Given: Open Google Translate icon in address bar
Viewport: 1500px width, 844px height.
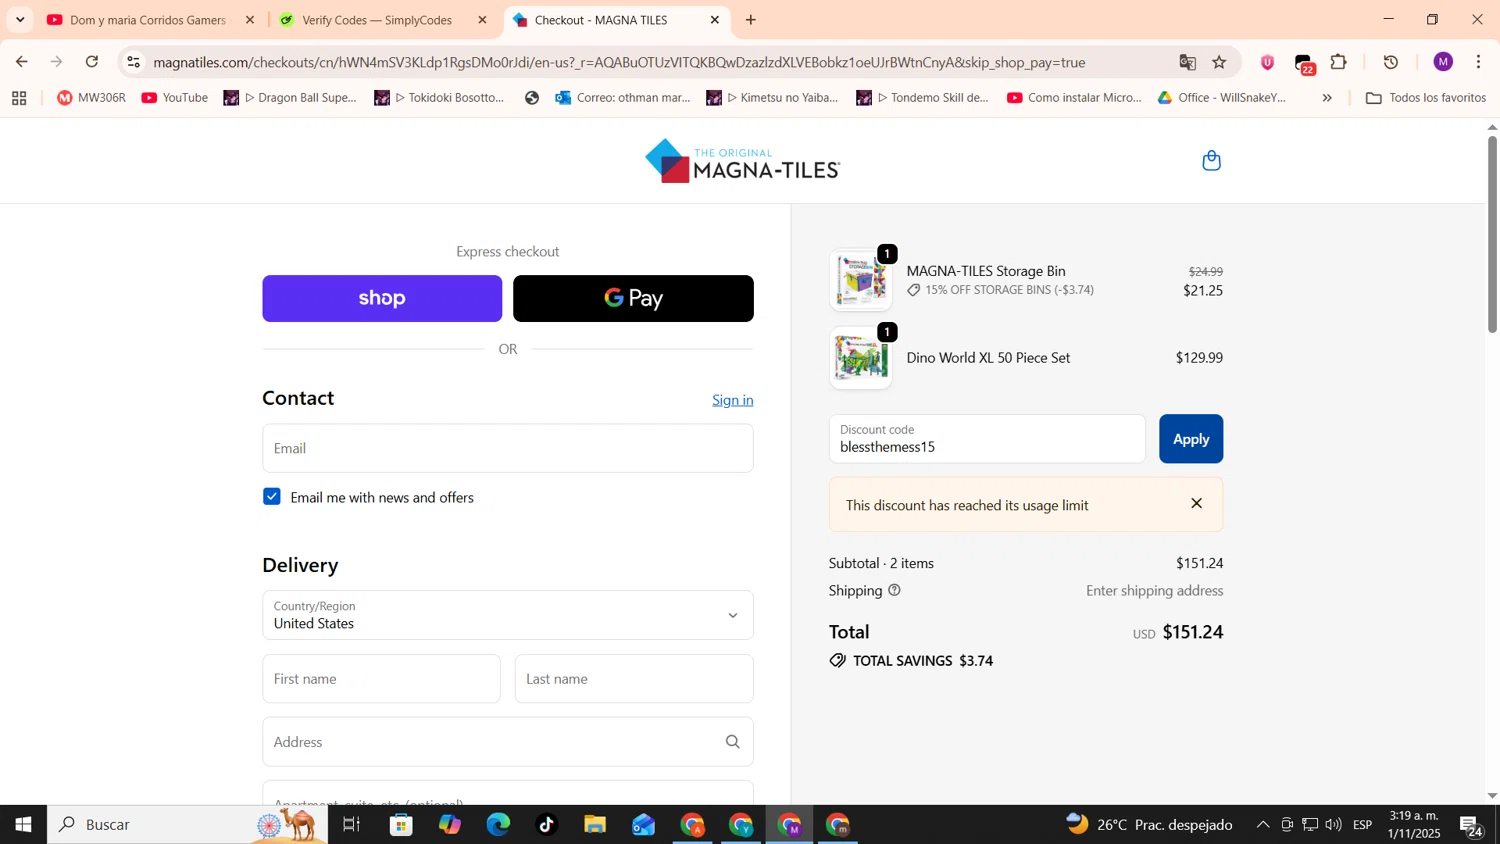Looking at the screenshot, I should point(1187,62).
